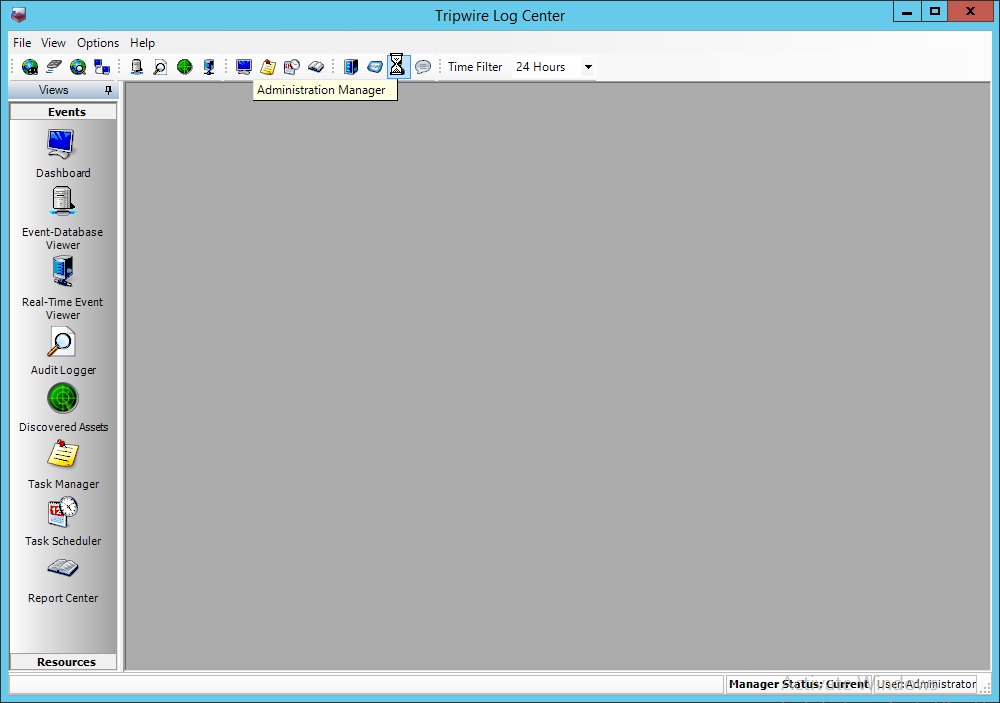Click the hourglass icon in toolbar

(397, 67)
